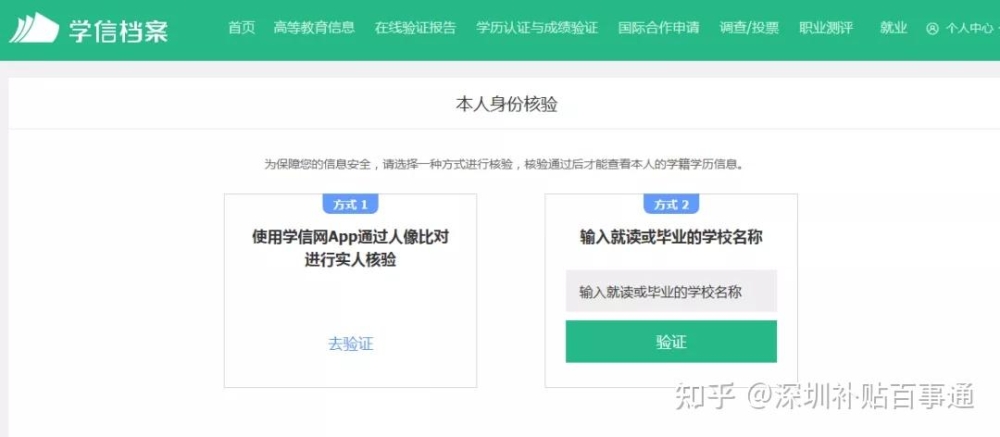The width and height of the screenshot is (1000, 437).
Task: Click the 本人身份核验 page title
Action: (x=506, y=104)
